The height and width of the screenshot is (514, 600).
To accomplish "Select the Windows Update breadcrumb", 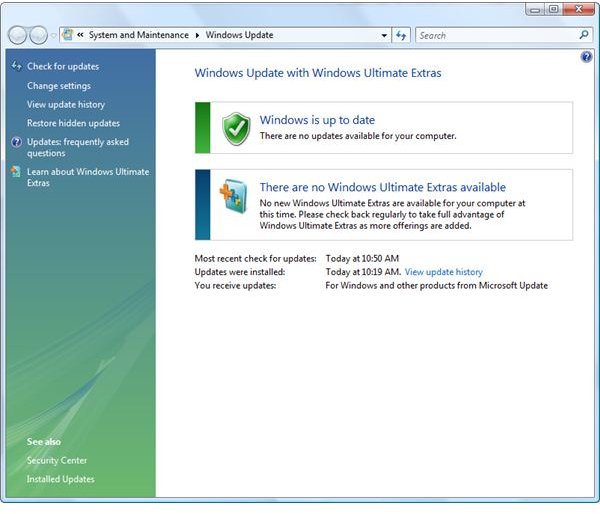I will [240, 35].
